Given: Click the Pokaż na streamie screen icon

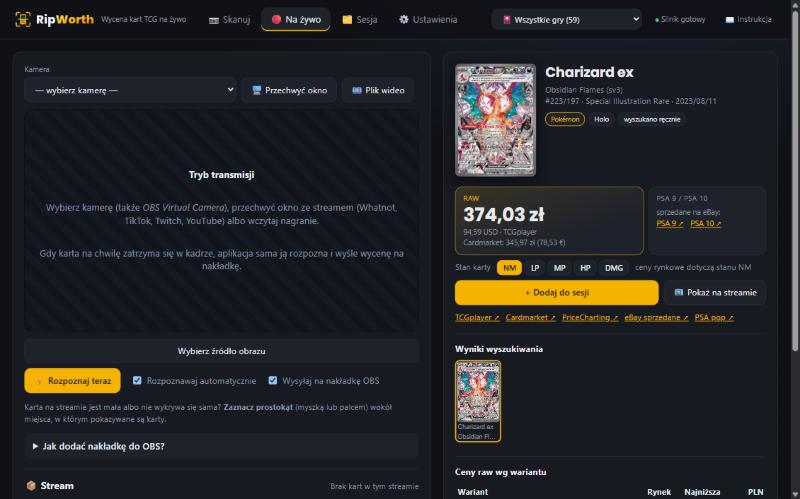Looking at the screenshot, I should [679, 292].
